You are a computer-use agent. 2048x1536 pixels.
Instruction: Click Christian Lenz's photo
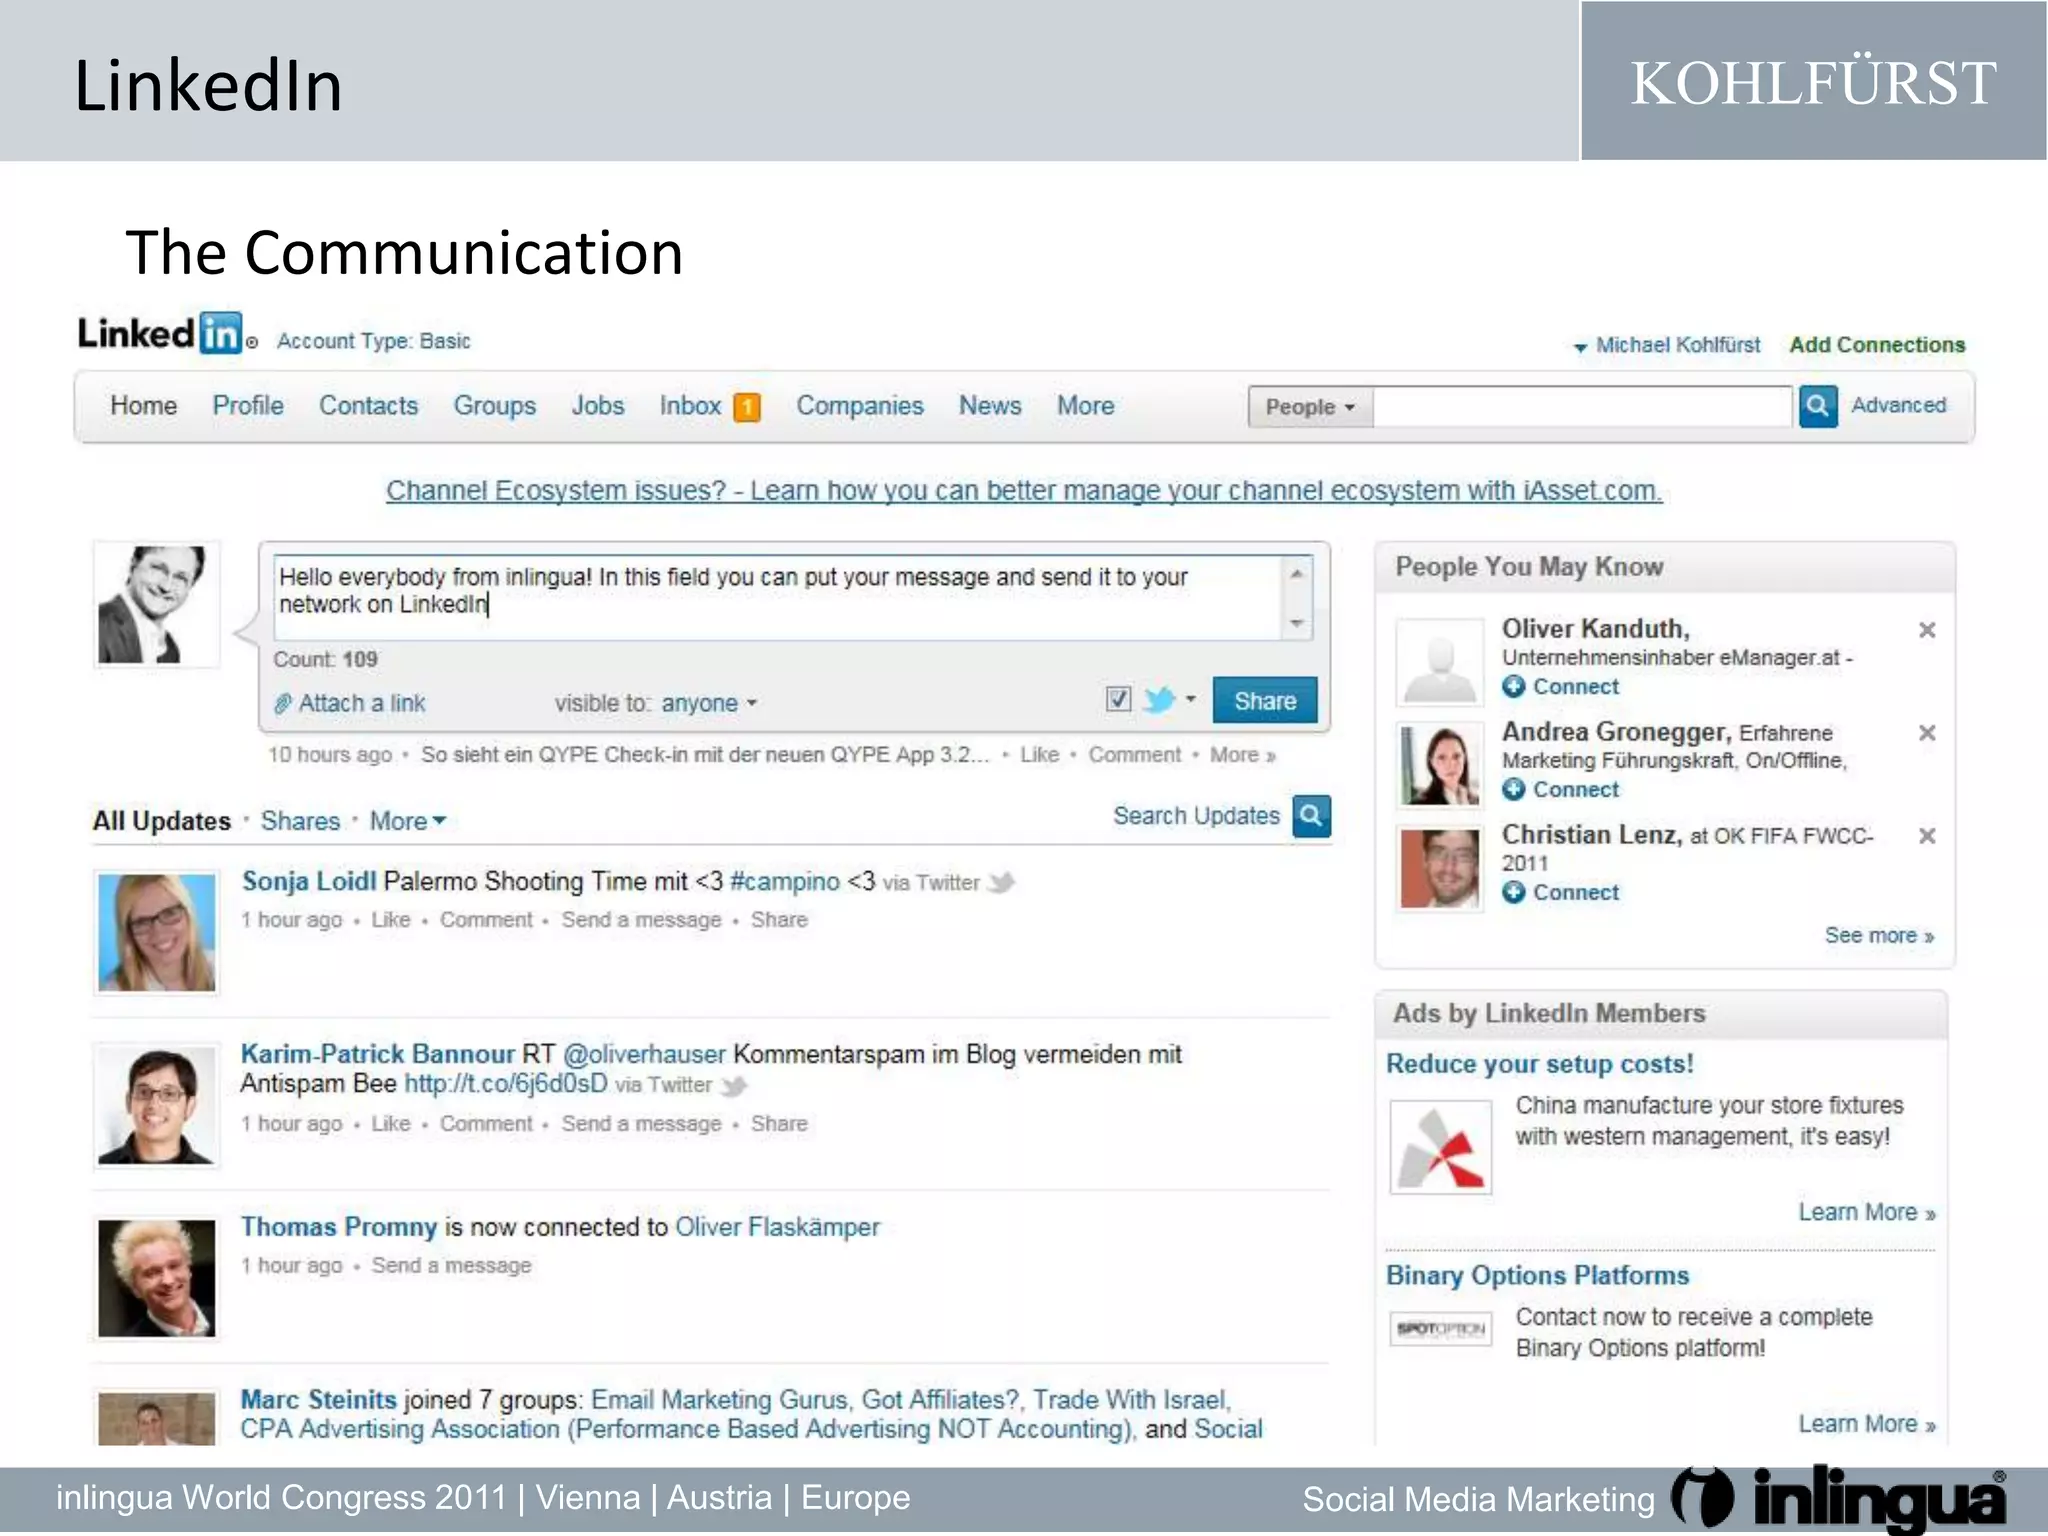click(1440, 868)
